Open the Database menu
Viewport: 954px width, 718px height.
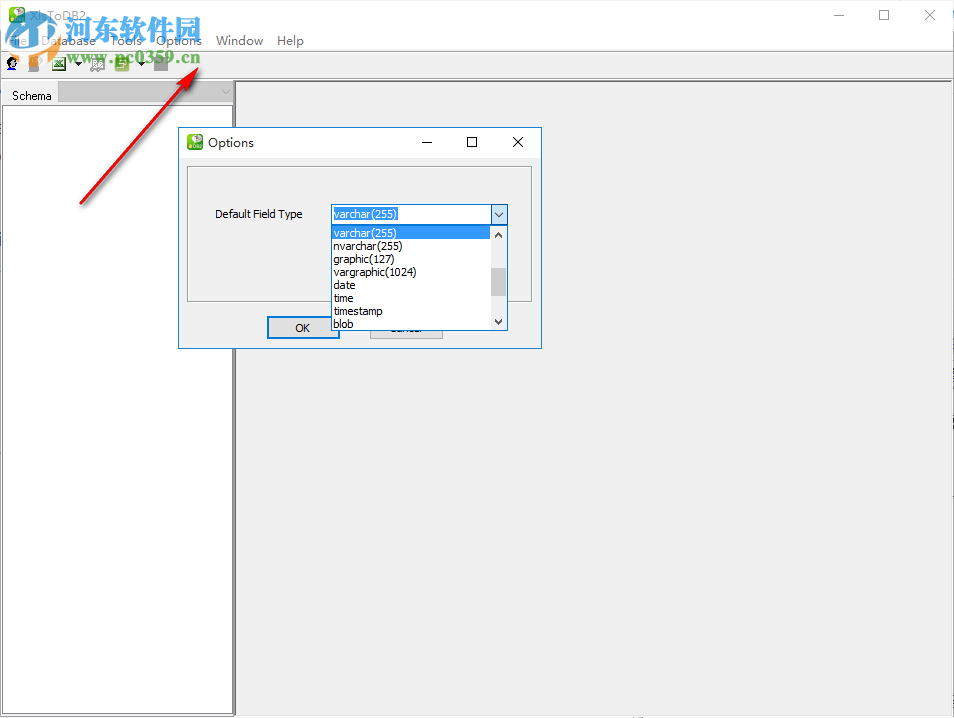click(x=71, y=41)
